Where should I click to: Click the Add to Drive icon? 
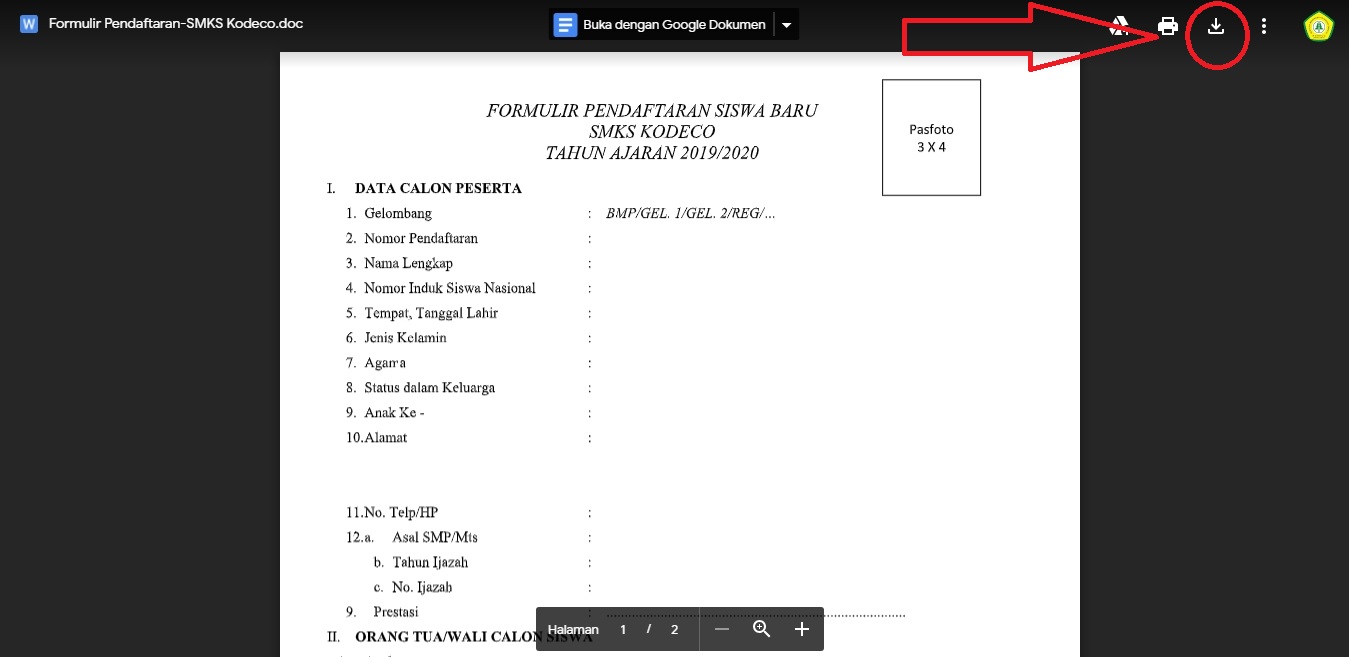[x=1119, y=26]
